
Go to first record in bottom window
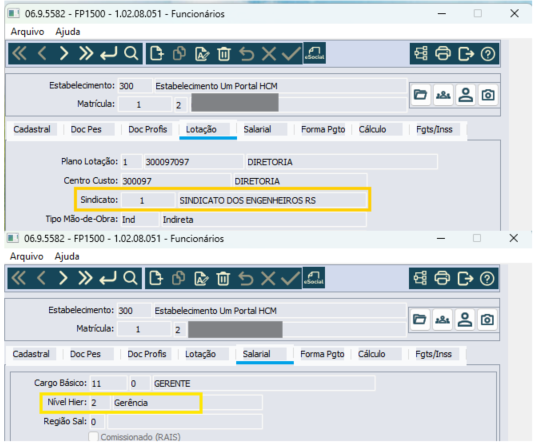tap(19, 278)
